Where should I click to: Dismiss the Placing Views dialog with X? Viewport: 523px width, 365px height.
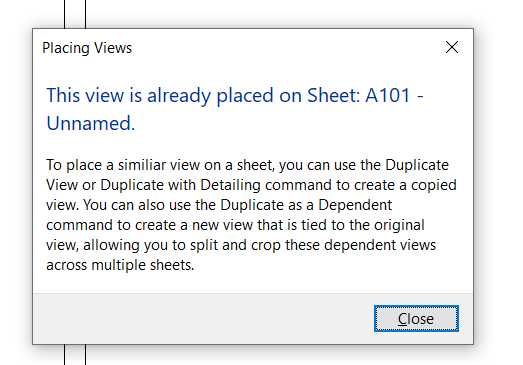[452, 47]
